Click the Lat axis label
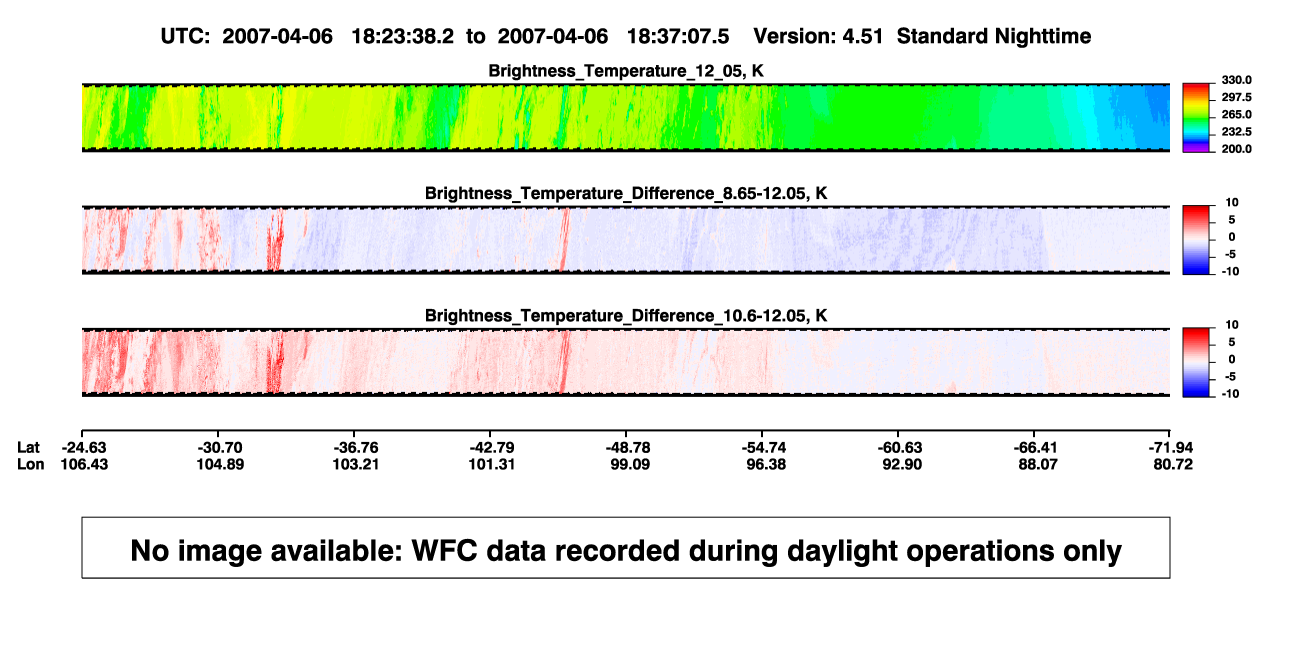 [x=29, y=447]
